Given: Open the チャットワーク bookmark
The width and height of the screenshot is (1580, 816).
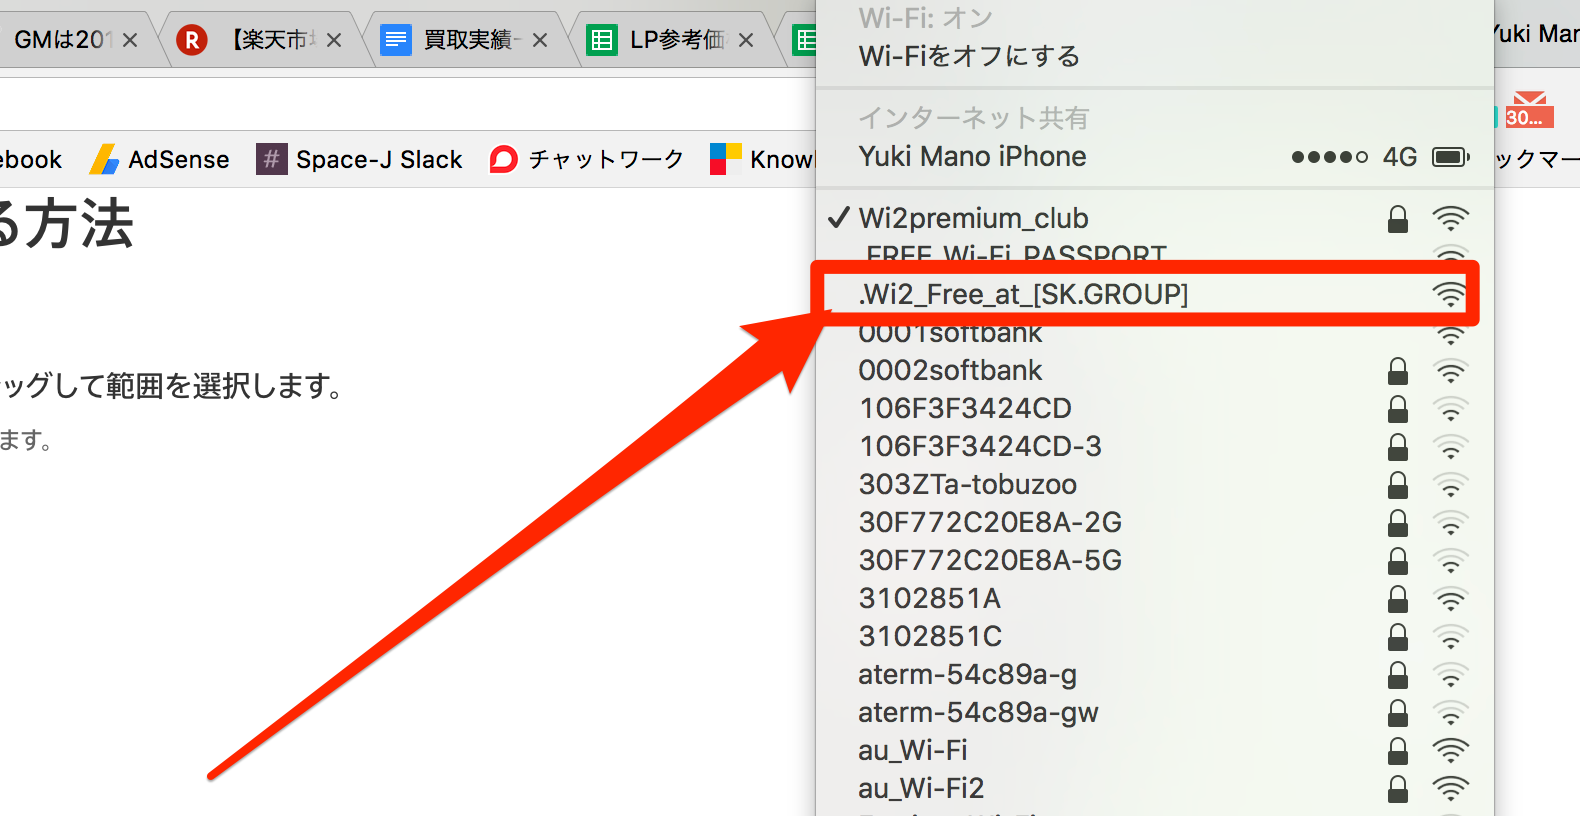Looking at the screenshot, I should [x=587, y=159].
